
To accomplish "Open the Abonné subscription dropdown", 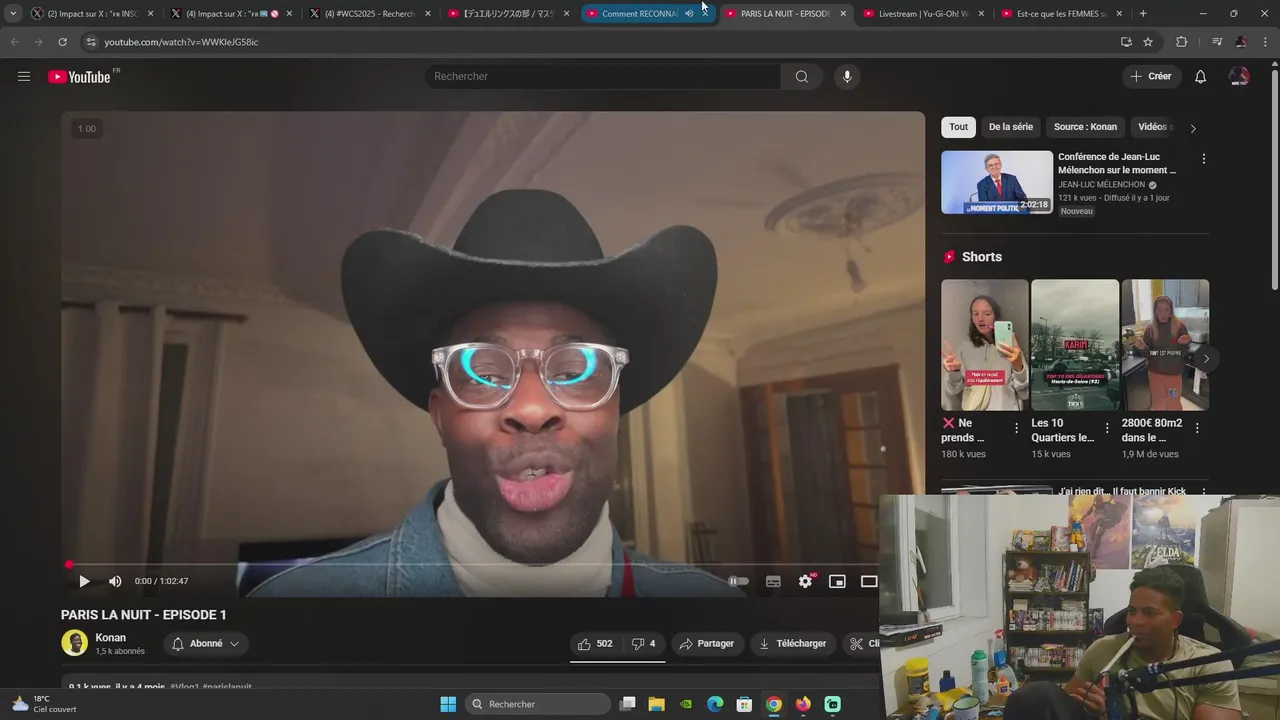I will click(205, 644).
